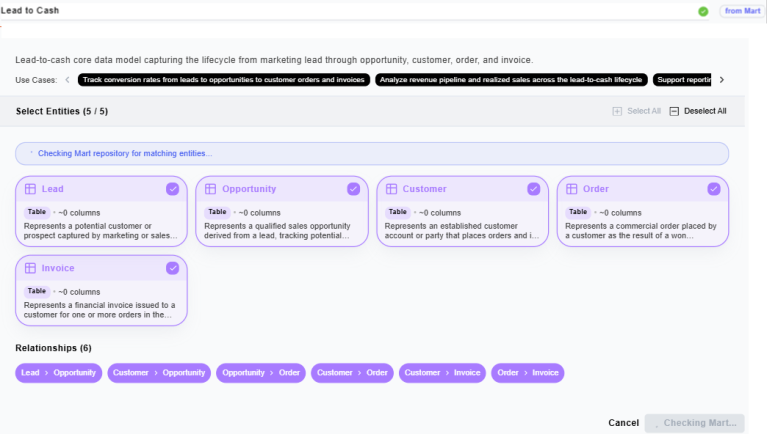The width and height of the screenshot is (767, 434).
Task: Click the Invoice card table icon
Action: [30, 268]
